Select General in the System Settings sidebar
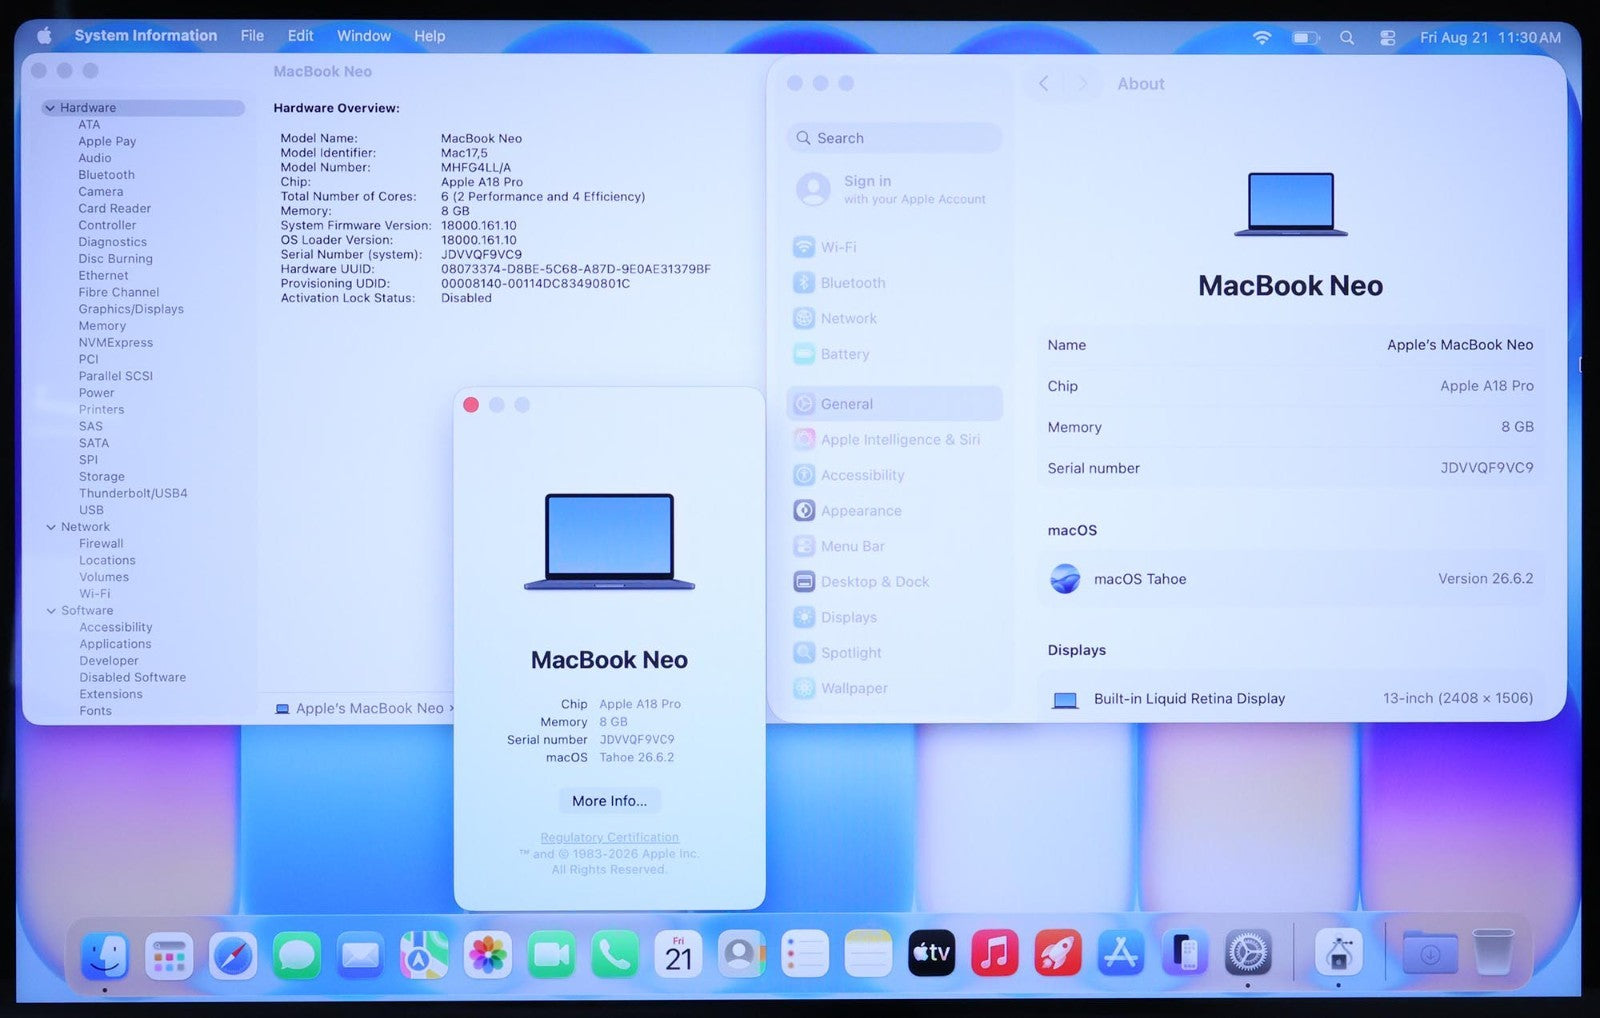Screen dimensions: 1600x1018 (894, 404)
